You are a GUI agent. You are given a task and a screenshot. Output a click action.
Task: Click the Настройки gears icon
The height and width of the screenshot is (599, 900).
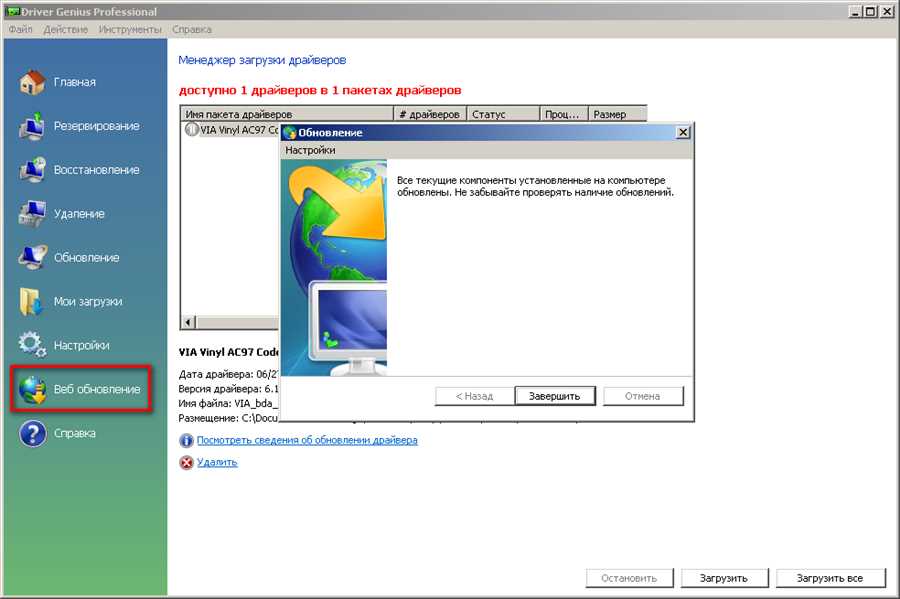click(32, 344)
